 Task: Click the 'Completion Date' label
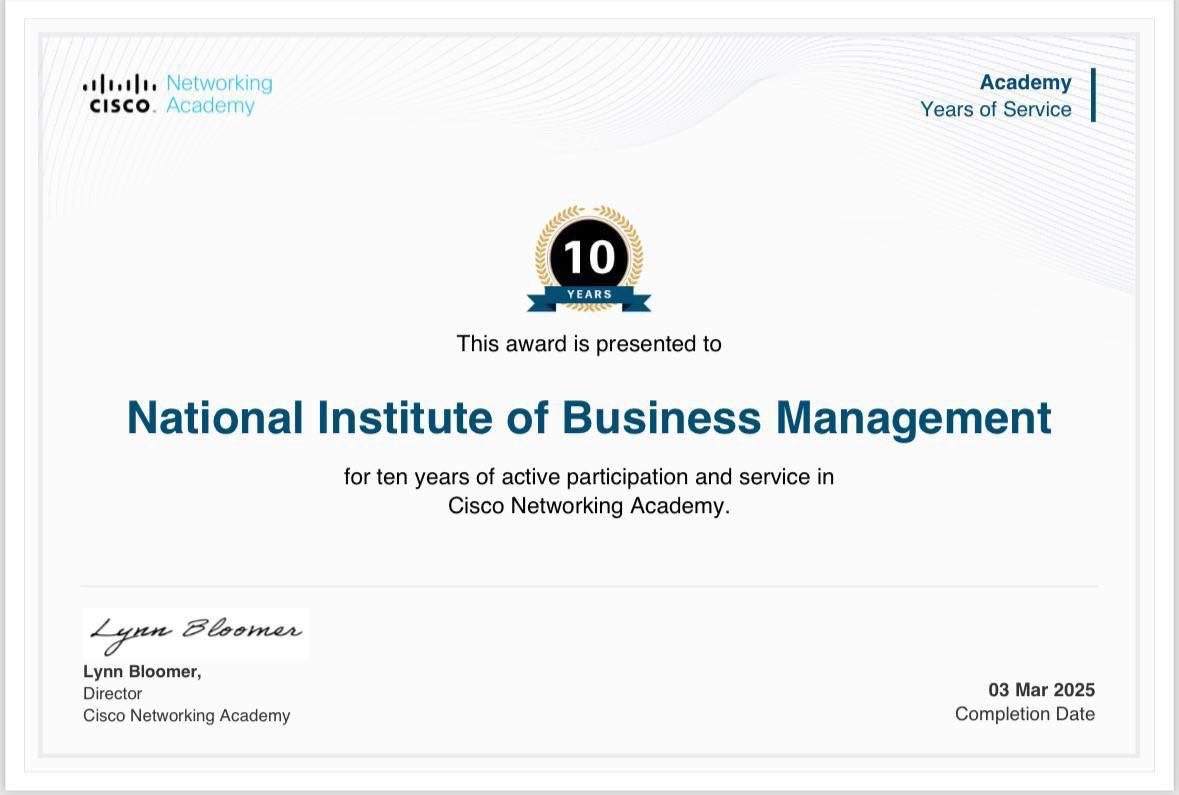(x=1024, y=714)
